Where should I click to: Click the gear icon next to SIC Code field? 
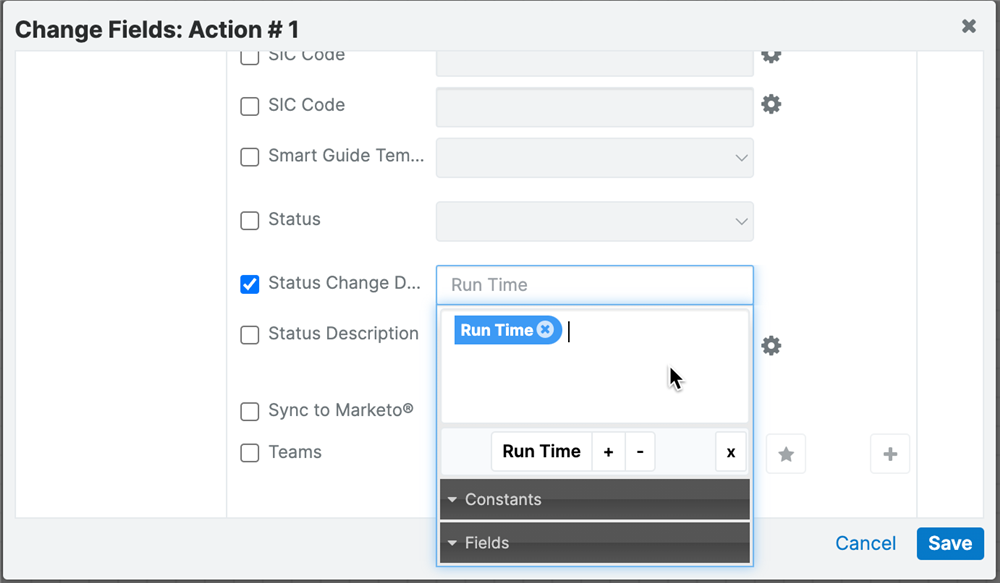point(771,104)
